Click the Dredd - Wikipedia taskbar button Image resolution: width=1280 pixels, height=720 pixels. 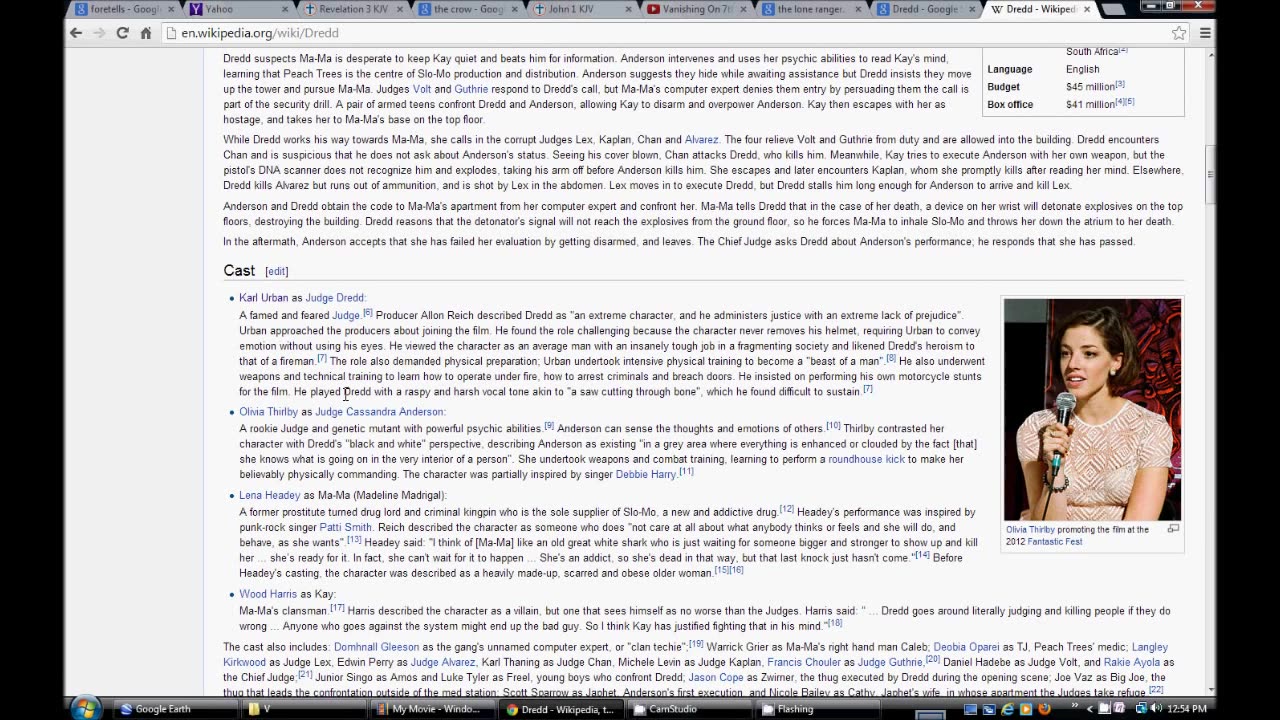(x=560, y=709)
